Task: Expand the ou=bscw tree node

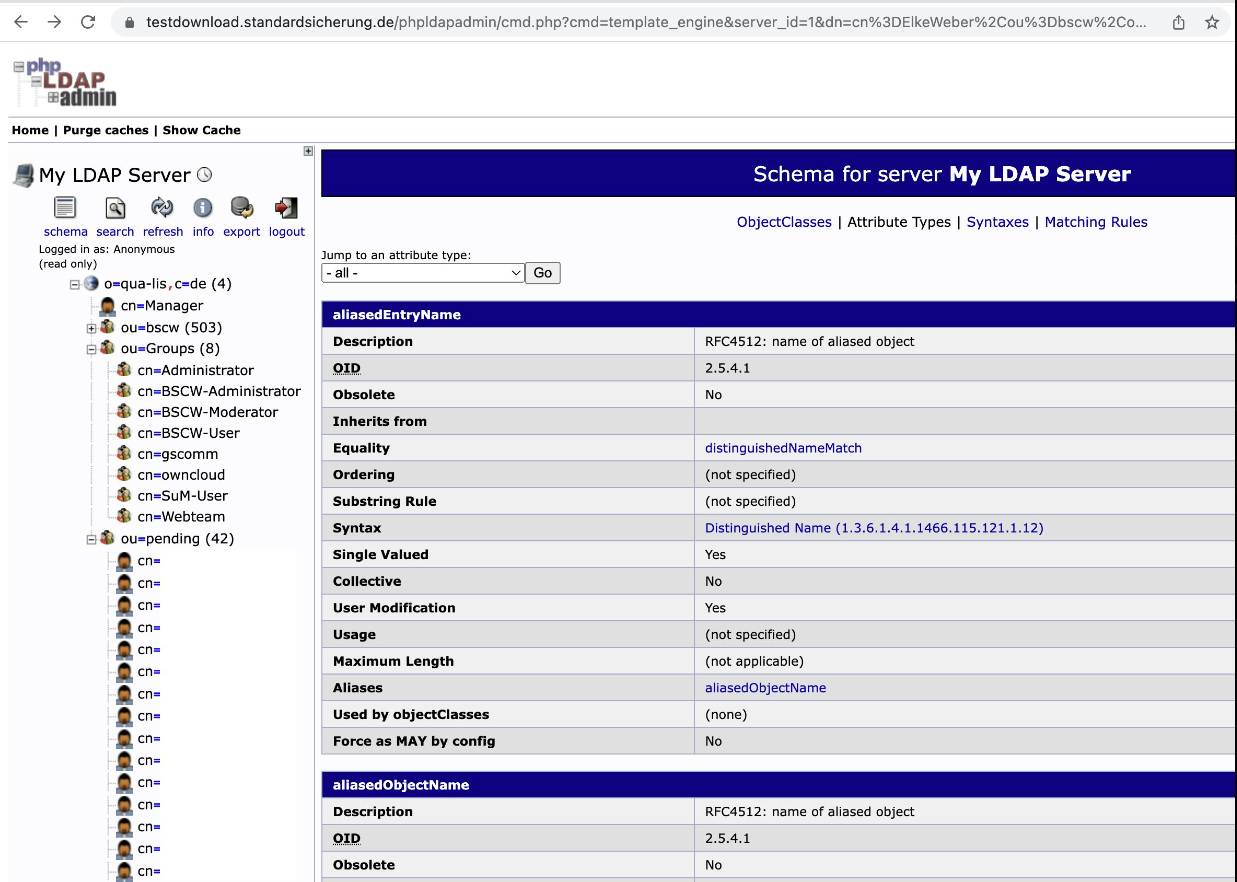Action: click(x=91, y=328)
